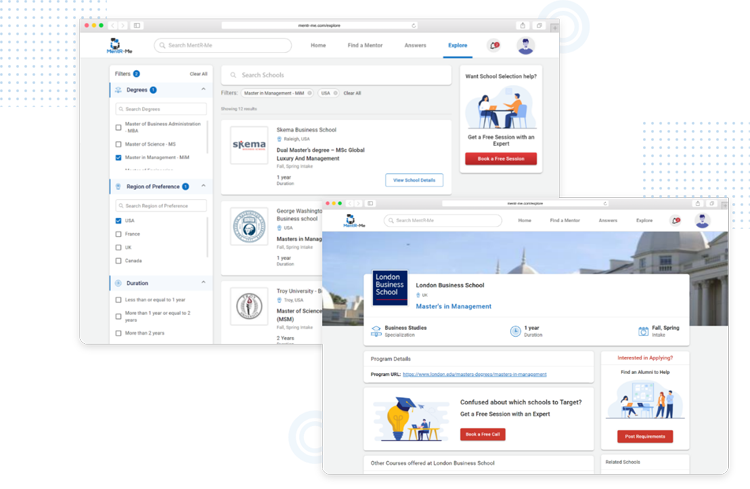Screen dimensions: 750x489
Task: Uncheck the USA region checkbox
Action: coord(118,221)
